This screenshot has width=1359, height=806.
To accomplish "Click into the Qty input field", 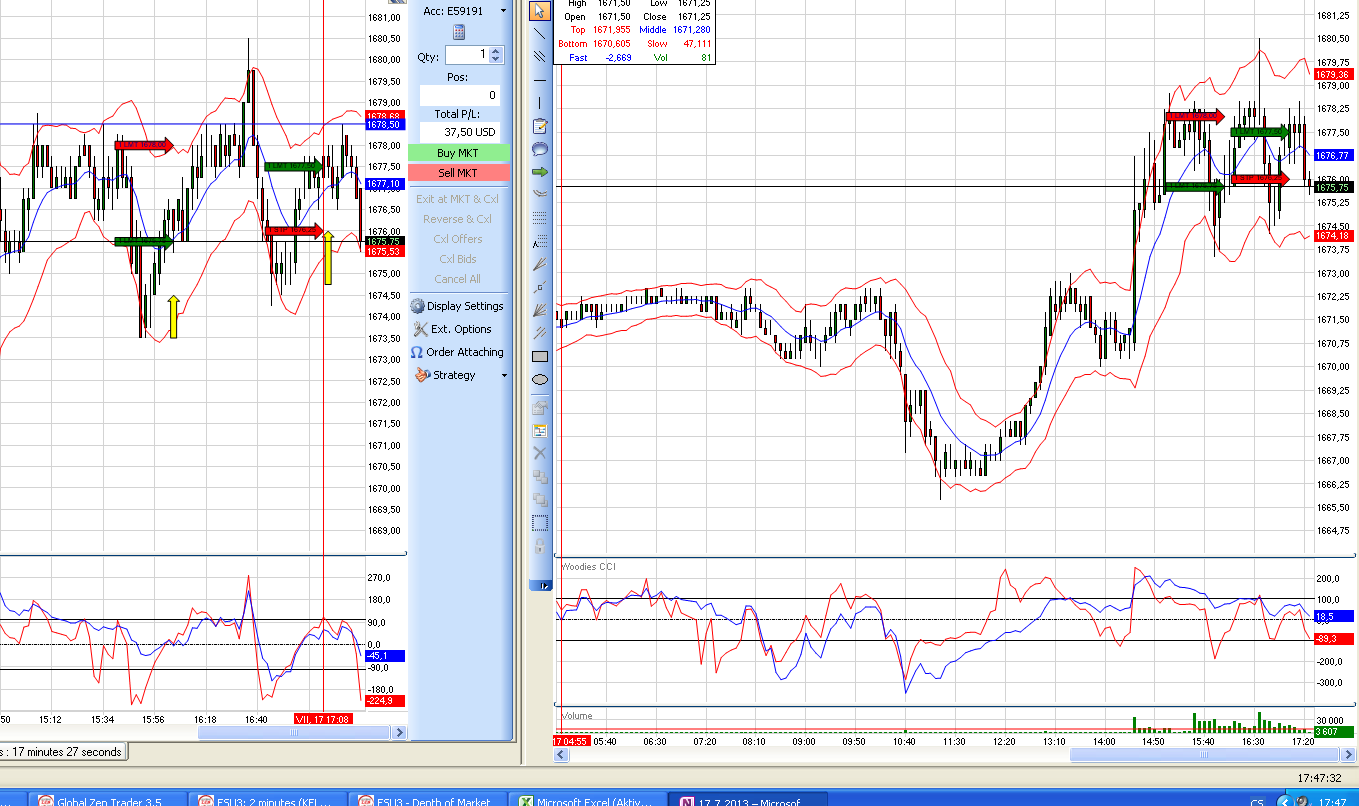I will tap(467, 55).
